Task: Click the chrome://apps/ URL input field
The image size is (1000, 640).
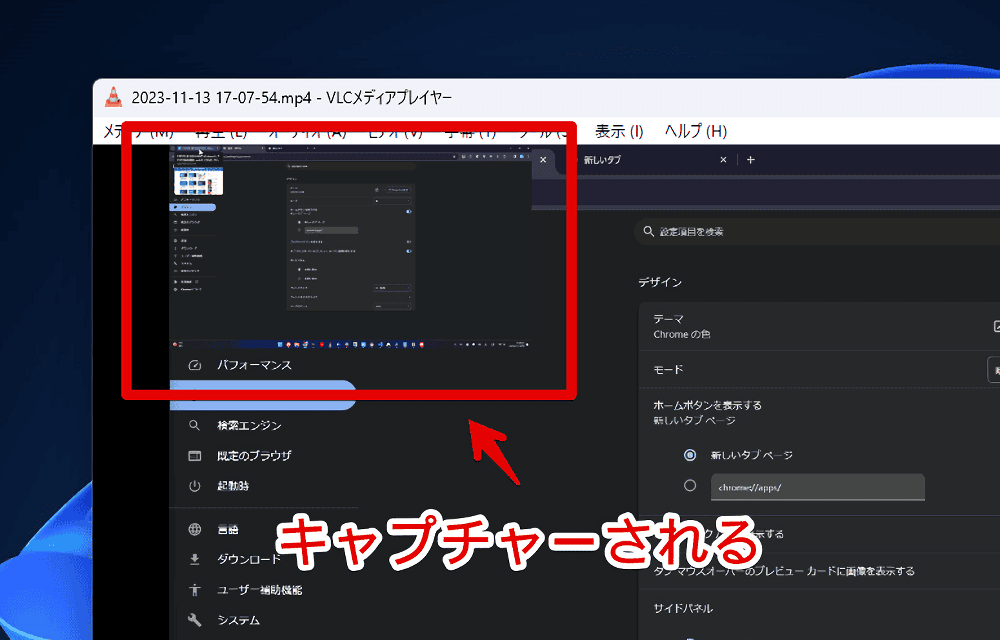Action: pyautogui.click(x=818, y=488)
